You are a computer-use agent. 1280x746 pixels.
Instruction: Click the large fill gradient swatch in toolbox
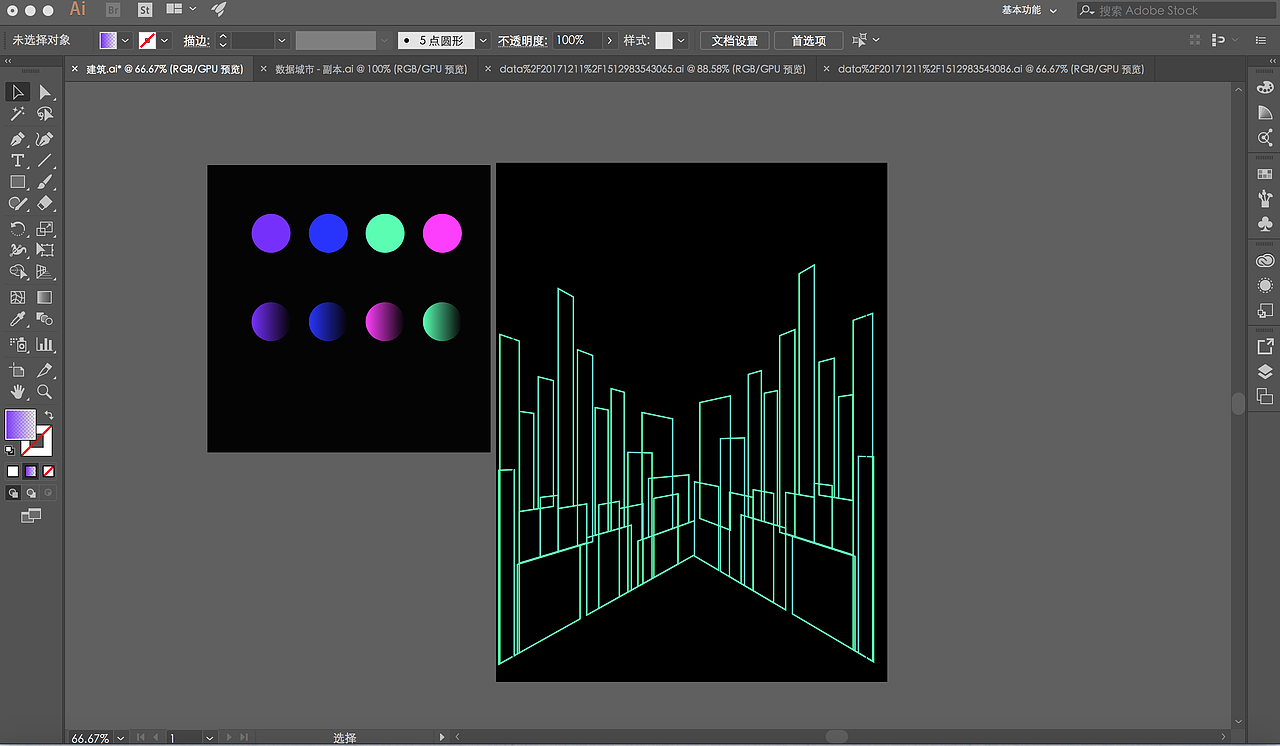[x=20, y=424]
